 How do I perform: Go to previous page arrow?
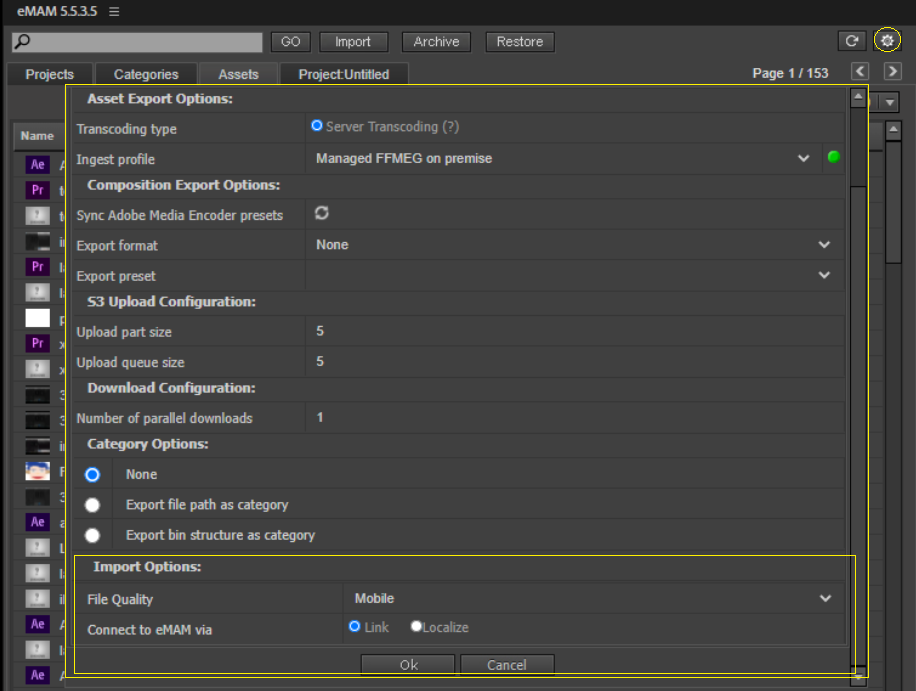[x=859, y=71]
